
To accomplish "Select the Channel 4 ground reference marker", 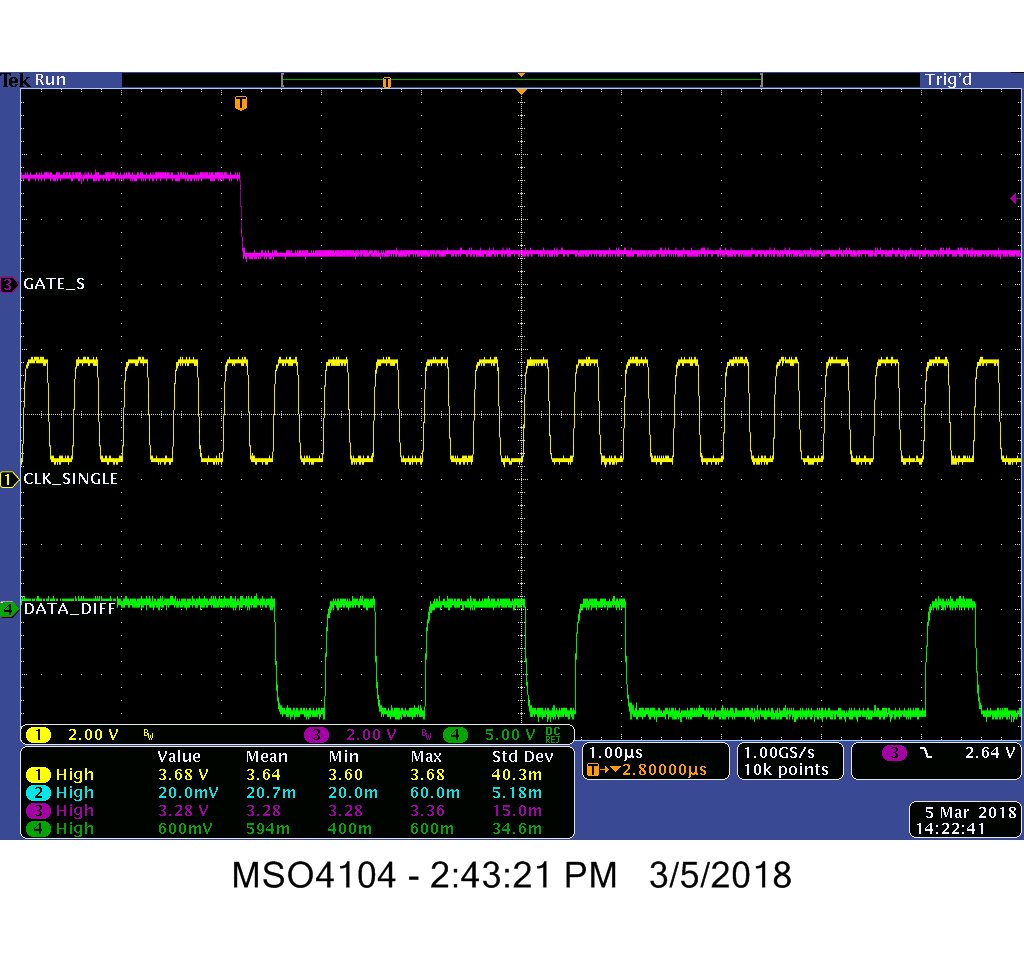I will click(10, 610).
